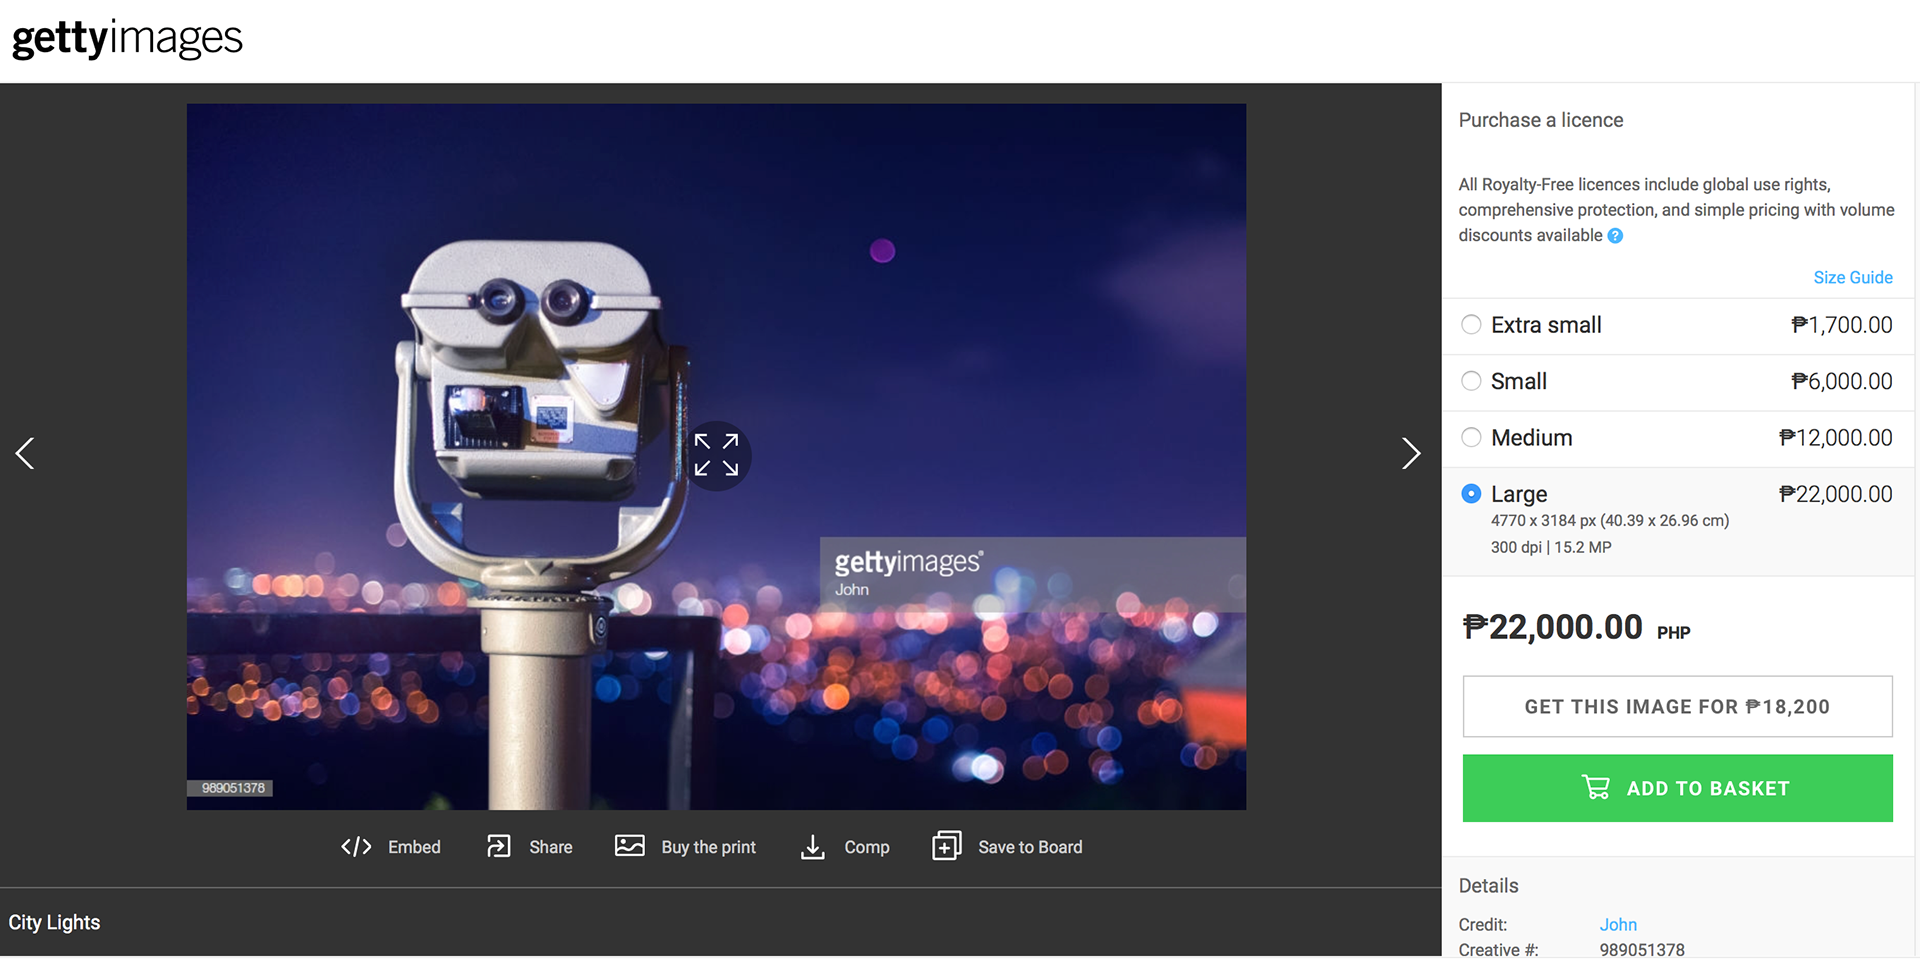Go to the next image arrow
The height and width of the screenshot is (980, 1920).
[1410, 453]
